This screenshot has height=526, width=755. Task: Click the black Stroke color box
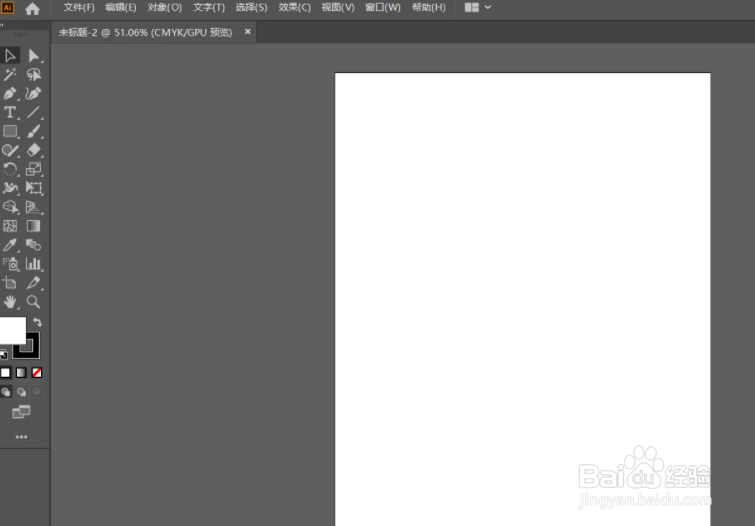[x=33, y=352]
